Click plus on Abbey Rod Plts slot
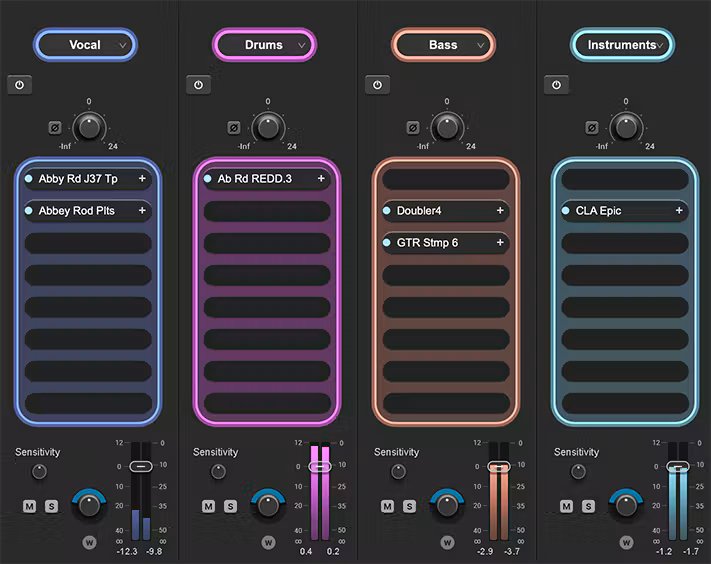711x564 pixels. click(142, 211)
